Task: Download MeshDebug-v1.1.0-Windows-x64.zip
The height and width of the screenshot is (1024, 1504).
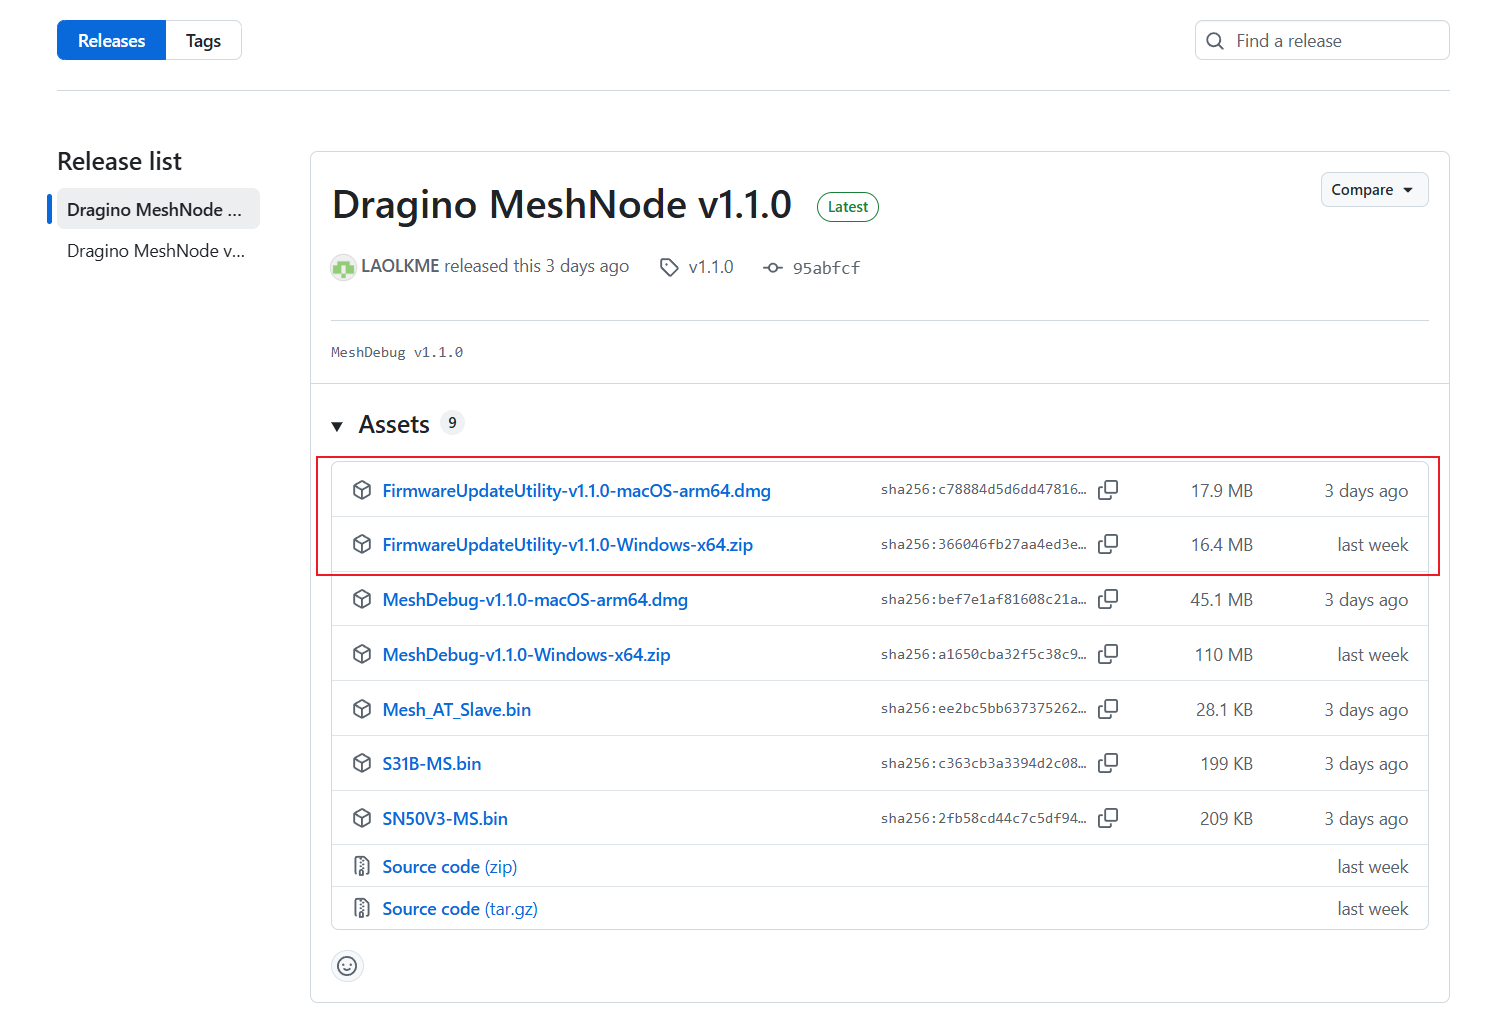Action: coord(526,654)
